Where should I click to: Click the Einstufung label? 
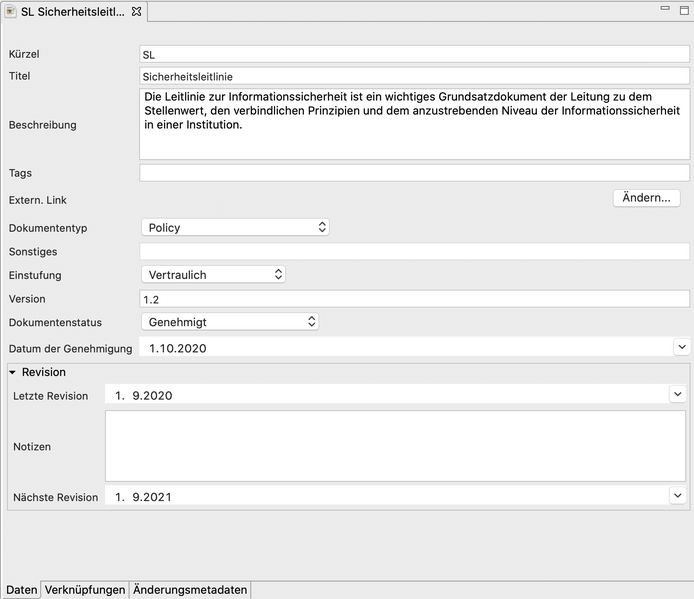[x=35, y=275]
